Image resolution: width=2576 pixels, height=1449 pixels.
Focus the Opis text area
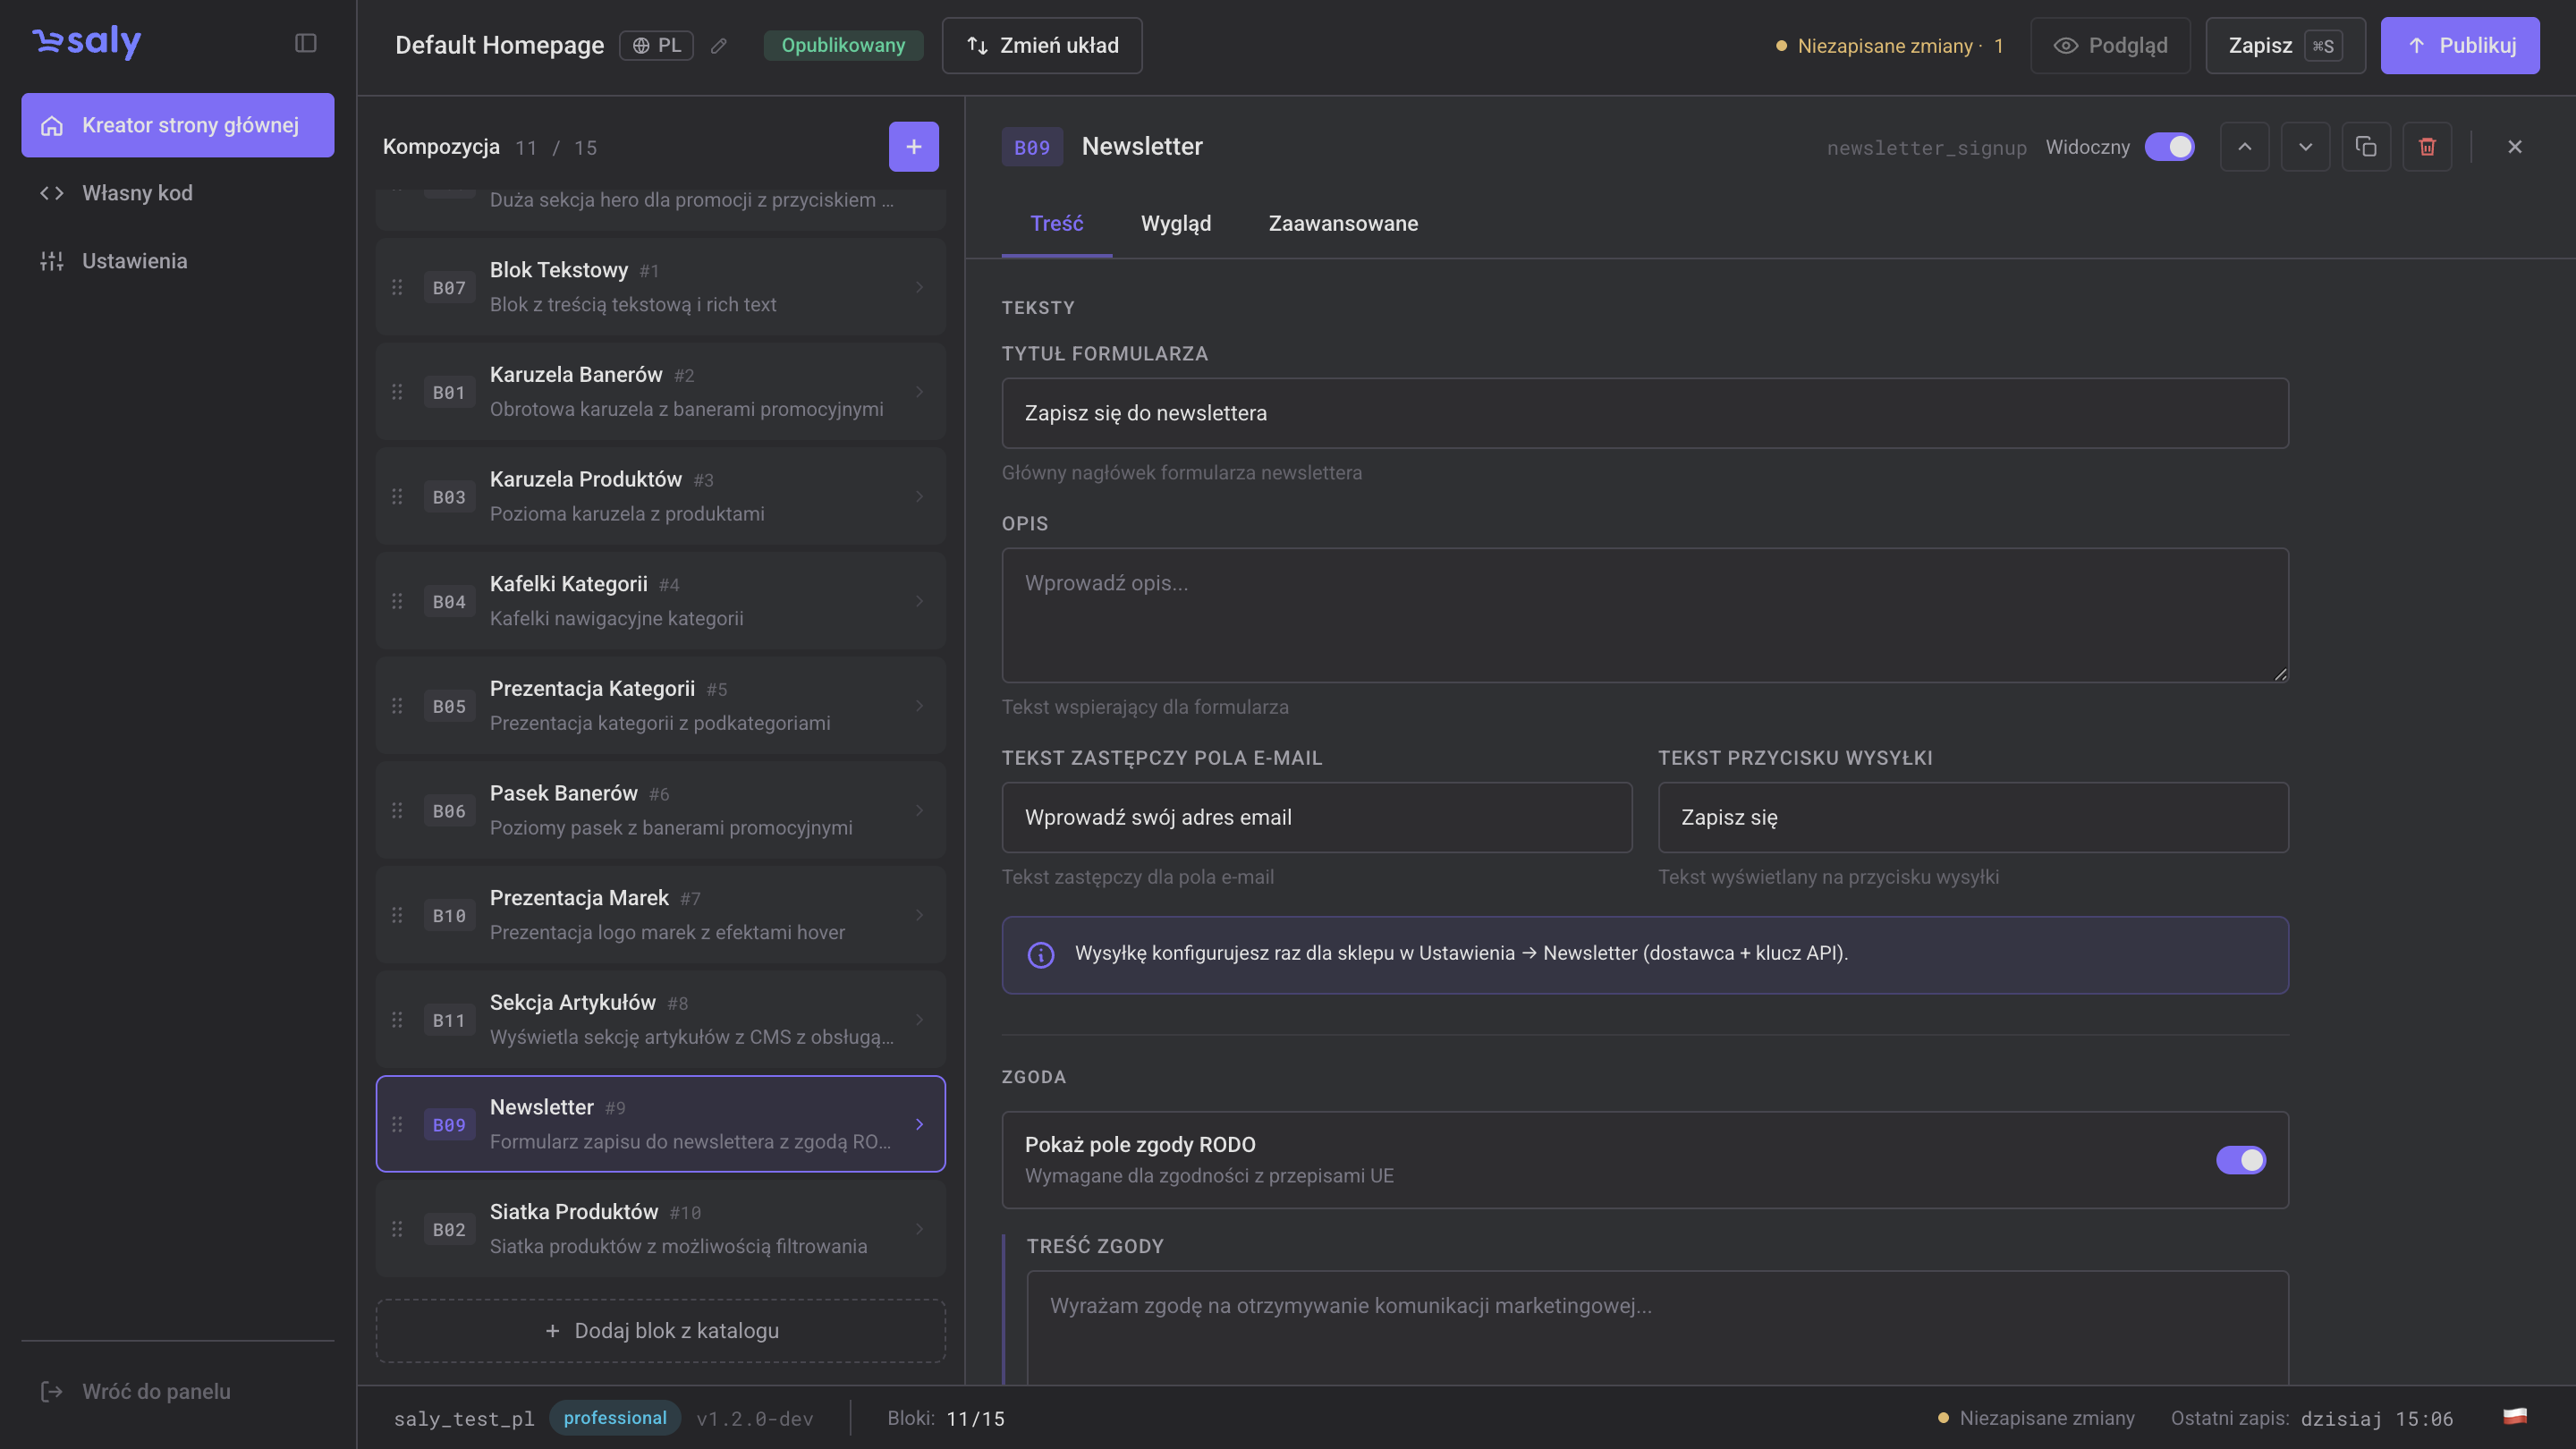(1644, 615)
